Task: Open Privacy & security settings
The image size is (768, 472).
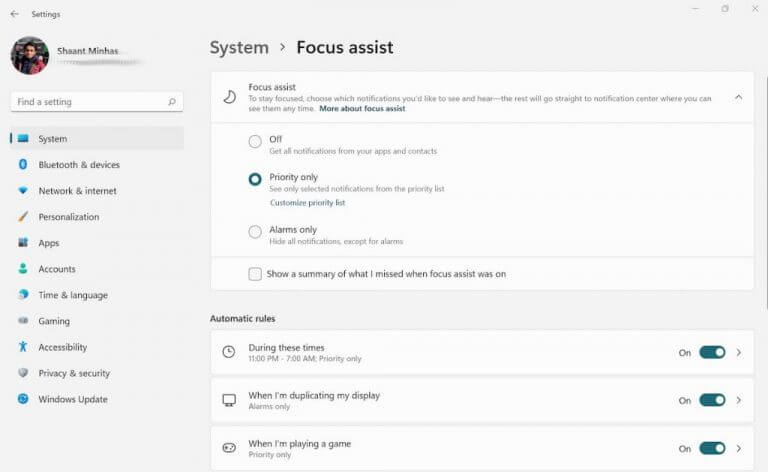Action: pyautogui.click(x=97, y=373)
